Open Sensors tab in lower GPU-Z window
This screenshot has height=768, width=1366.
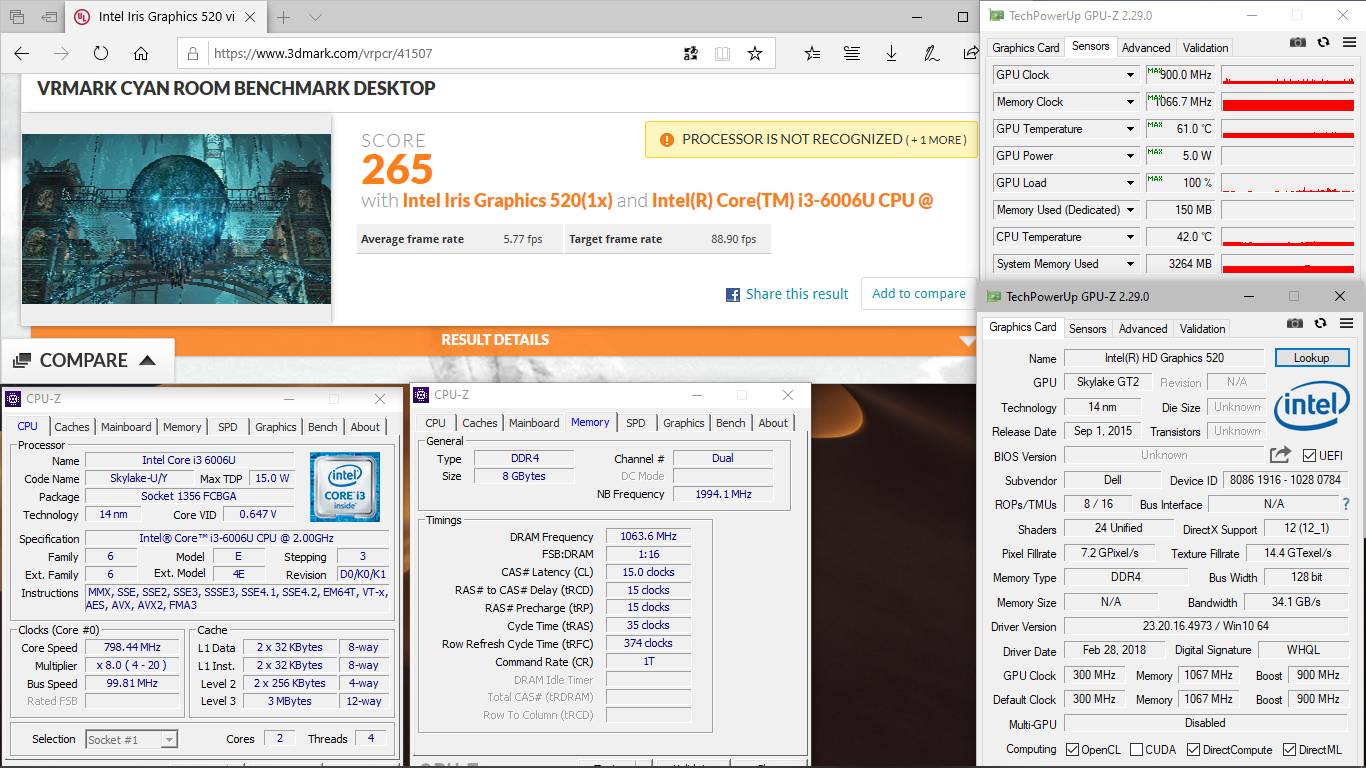pos(1087,329)
